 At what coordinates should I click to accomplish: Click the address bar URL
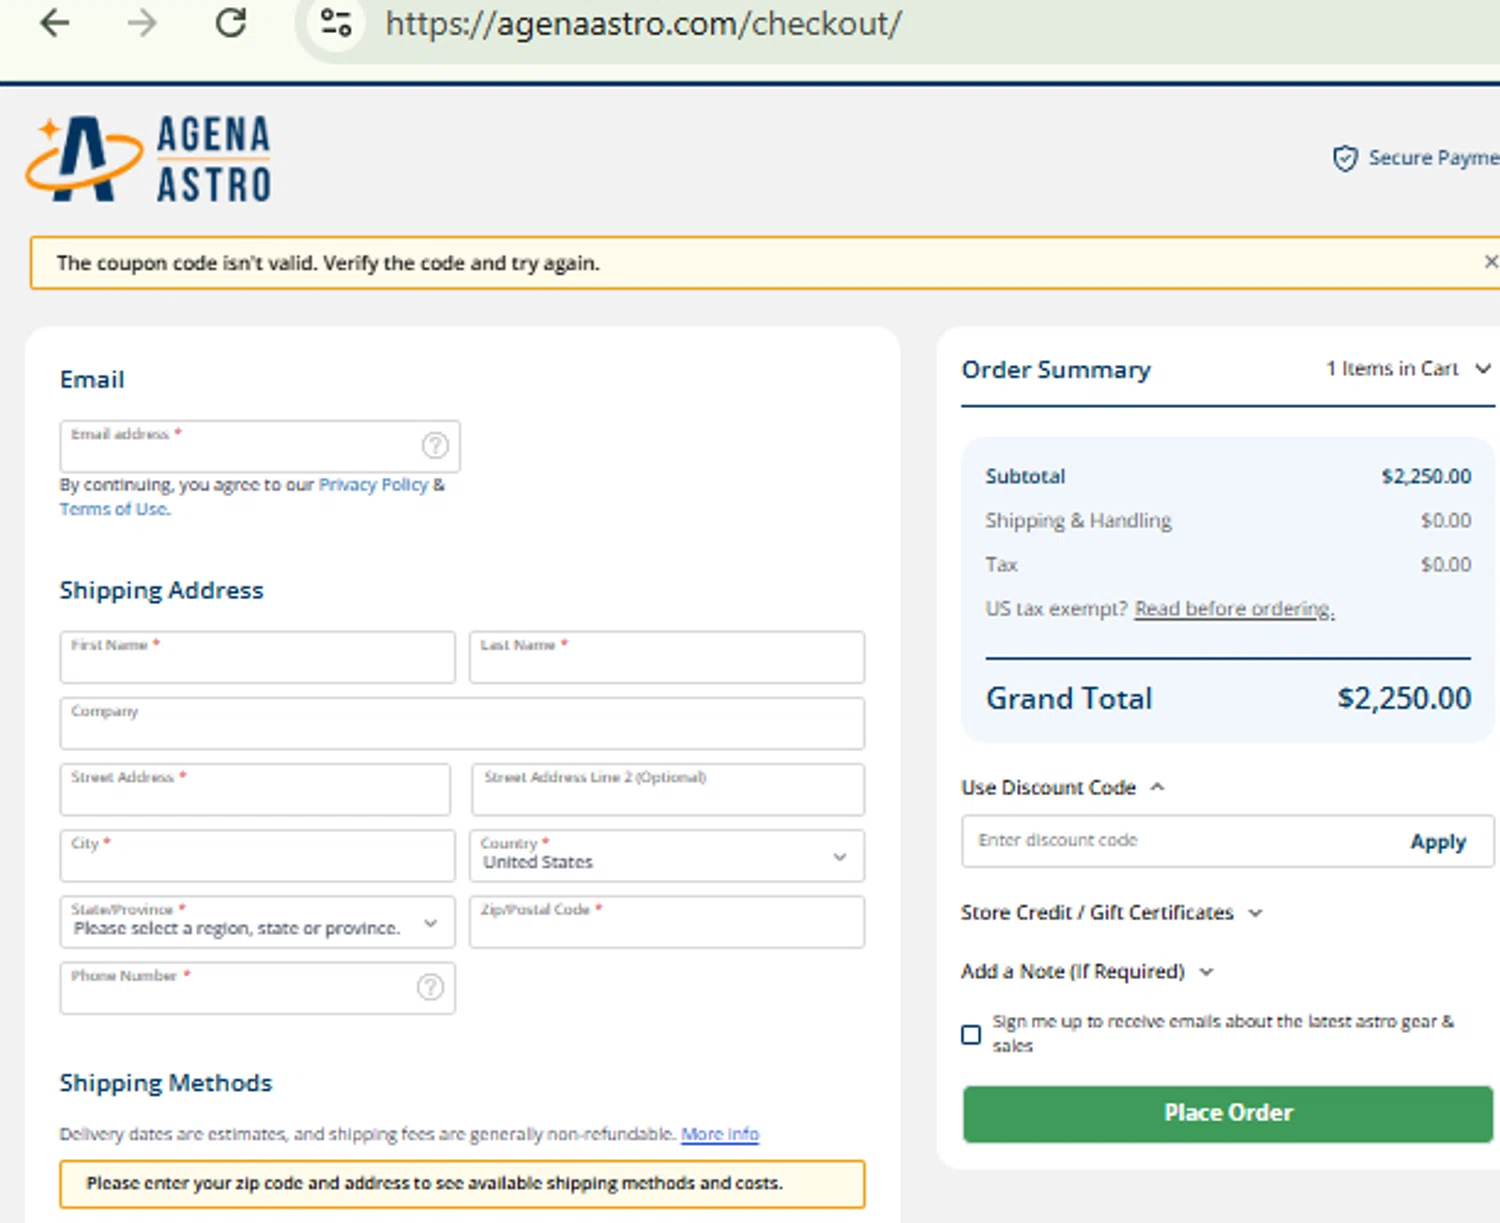[643, 23]
